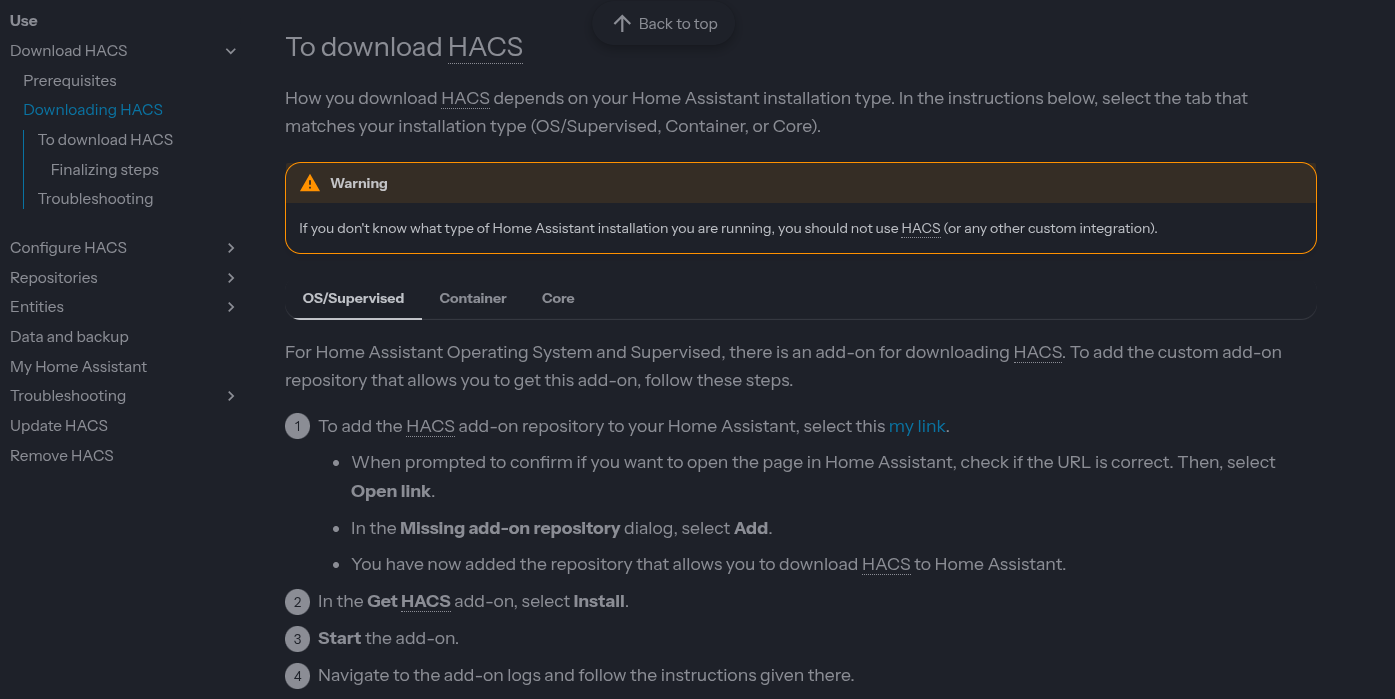Screen dimensions: 1395x699
Task: Click the orange warning triangle icon
Action: point(310,183)
